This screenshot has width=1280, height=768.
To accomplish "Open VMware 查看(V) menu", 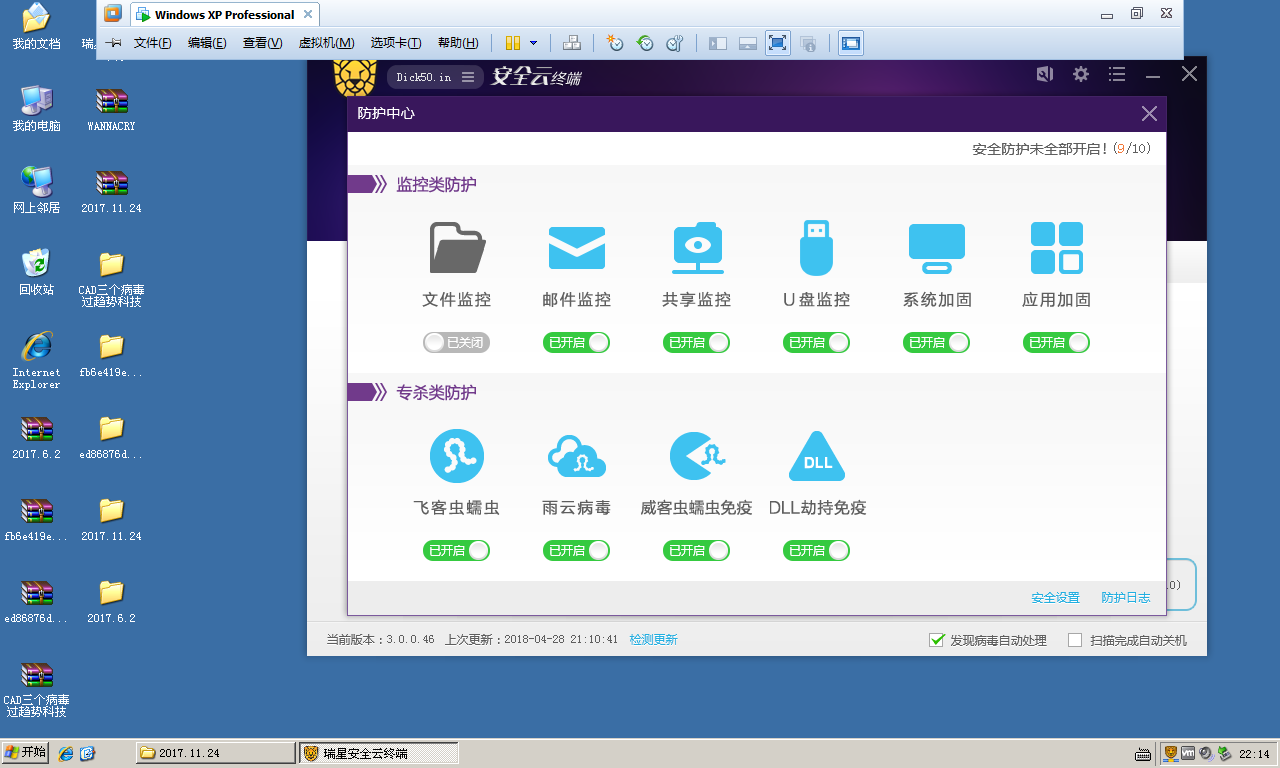I will pyautogui.click(x=262, y=43).
